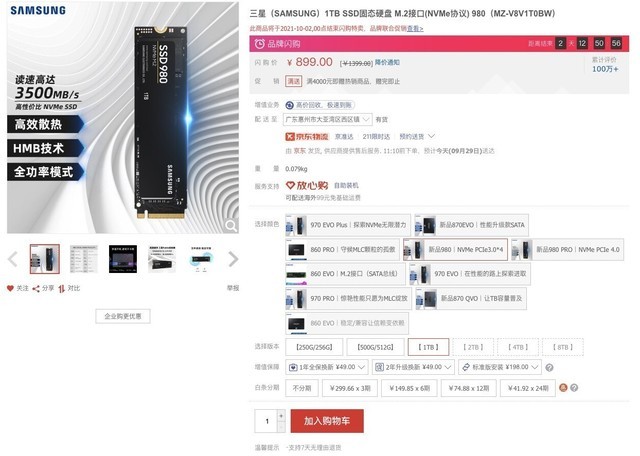Expand the 预约送货 delivery options

[417, 136]
